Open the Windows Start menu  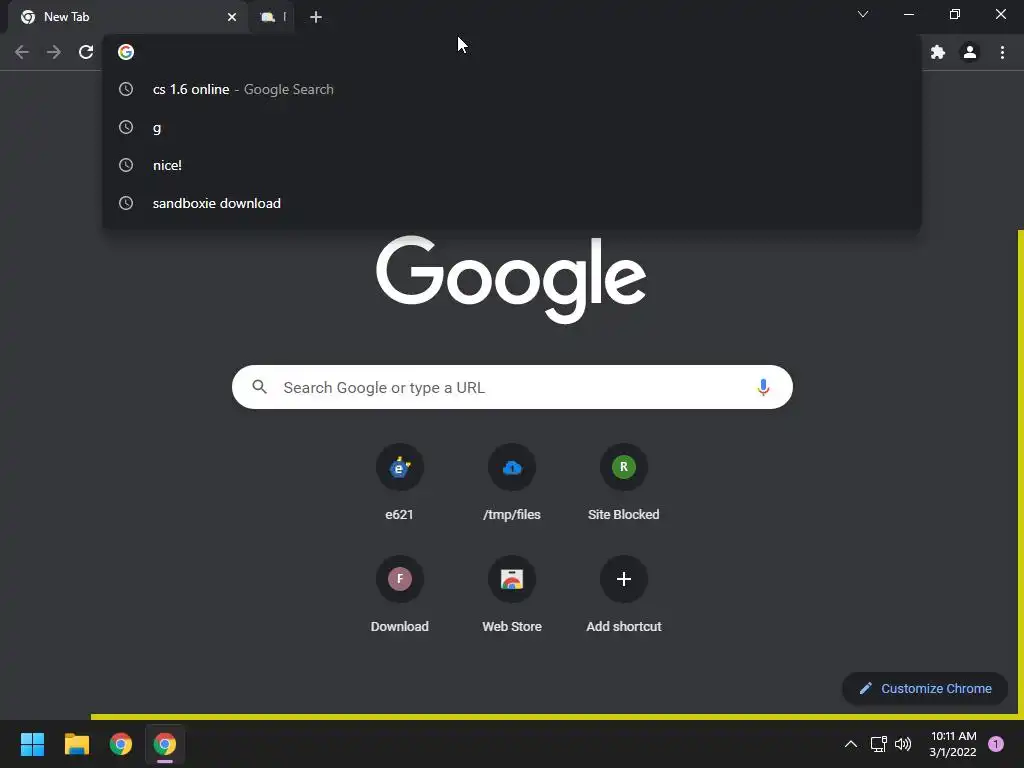[33, 744]
